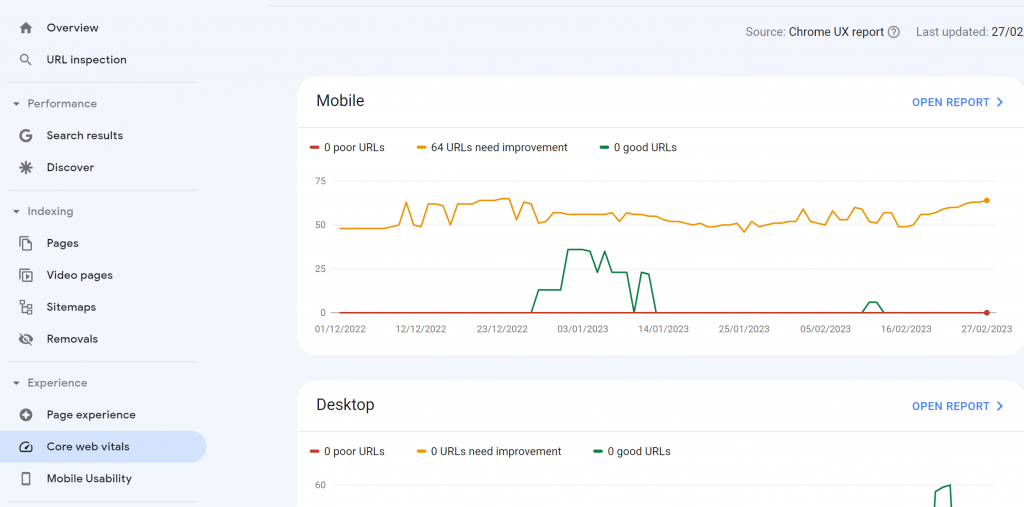Click the Video pages icon
This screenshot has height=507, width=1024.
tap(25, 276)
